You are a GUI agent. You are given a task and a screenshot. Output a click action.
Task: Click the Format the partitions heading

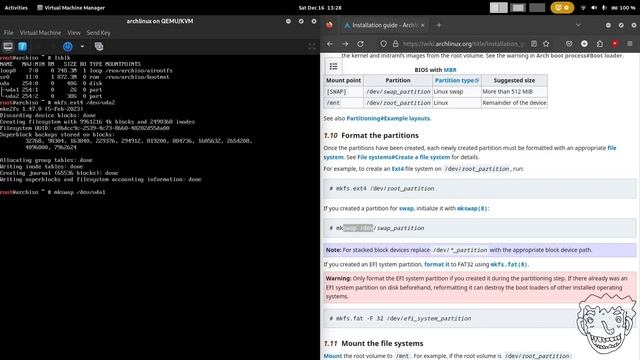tap(380, 136)
